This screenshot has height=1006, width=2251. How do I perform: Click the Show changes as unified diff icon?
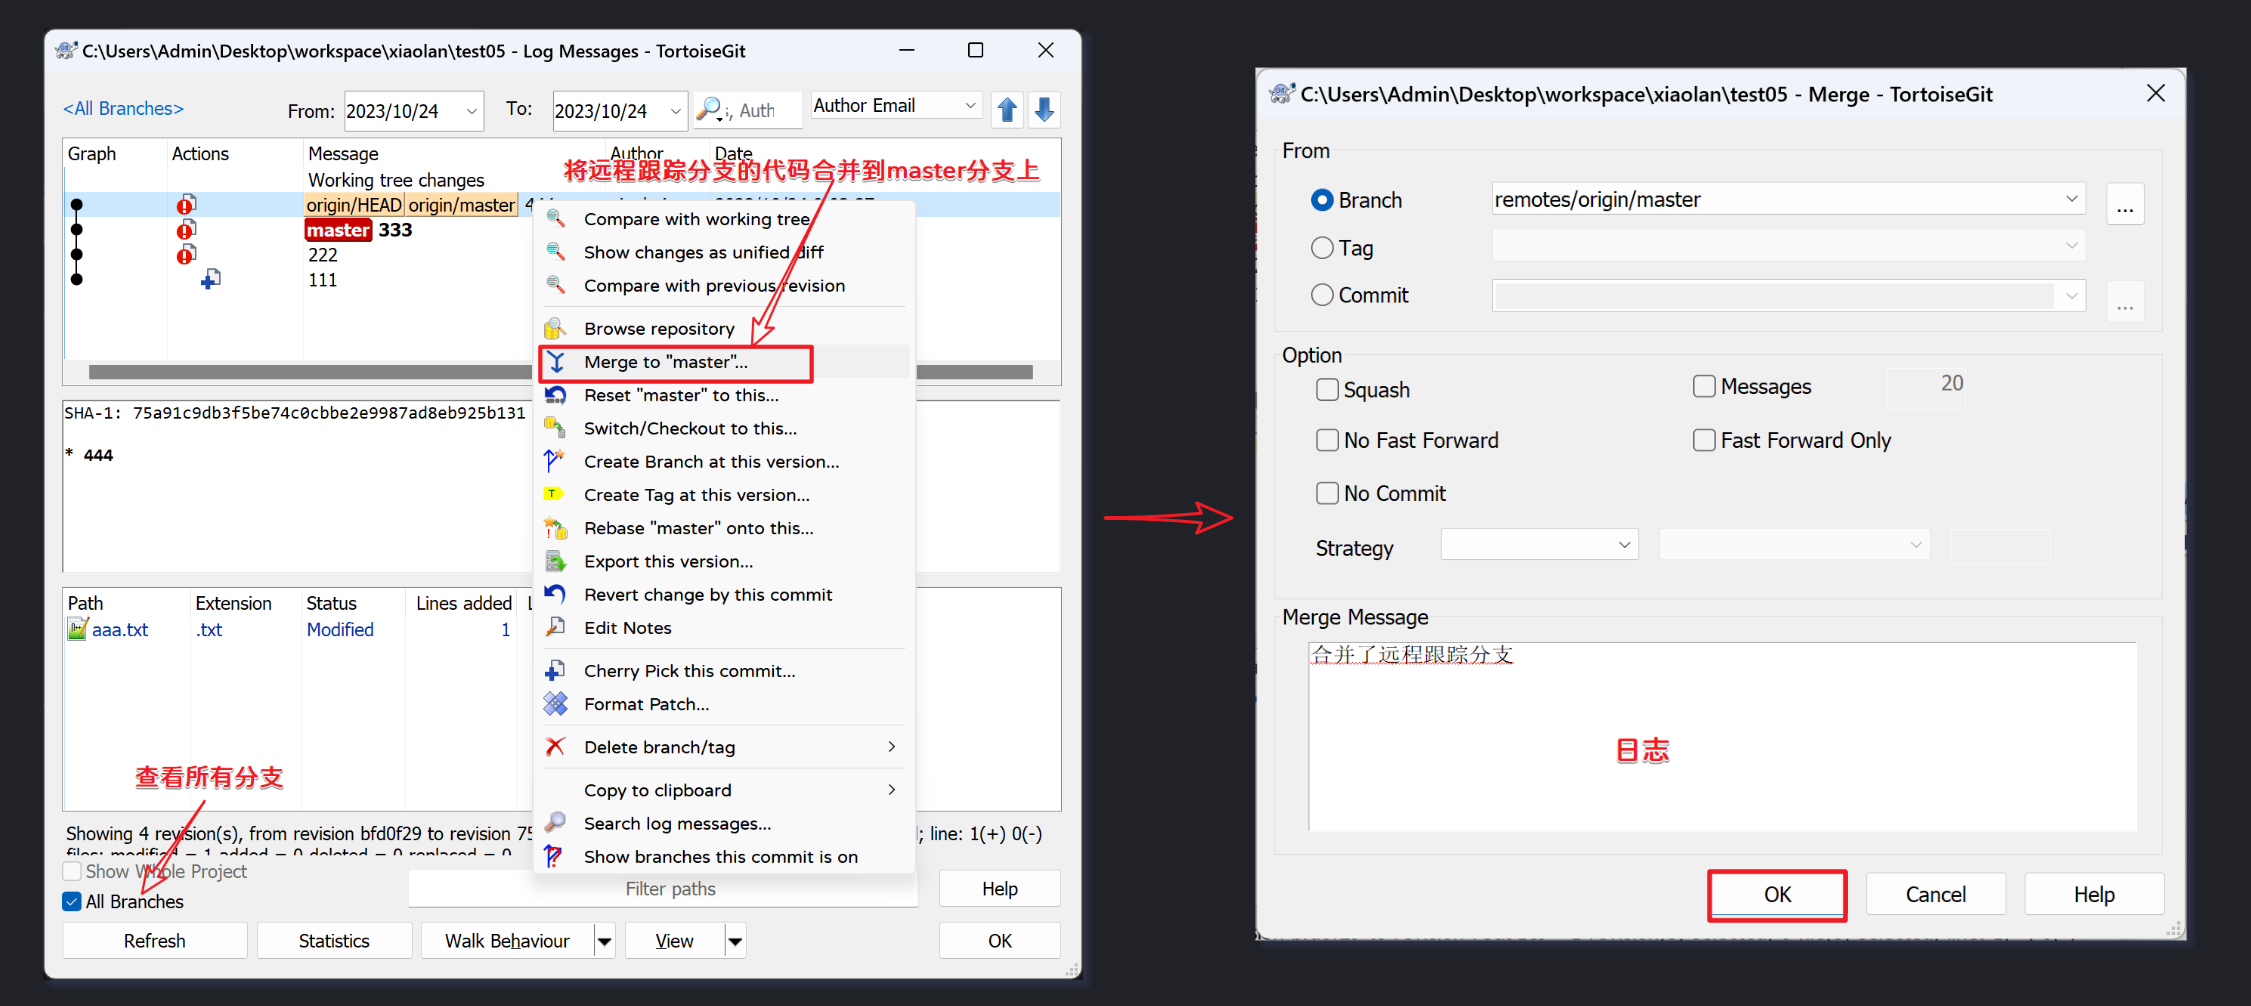[555, 252]
